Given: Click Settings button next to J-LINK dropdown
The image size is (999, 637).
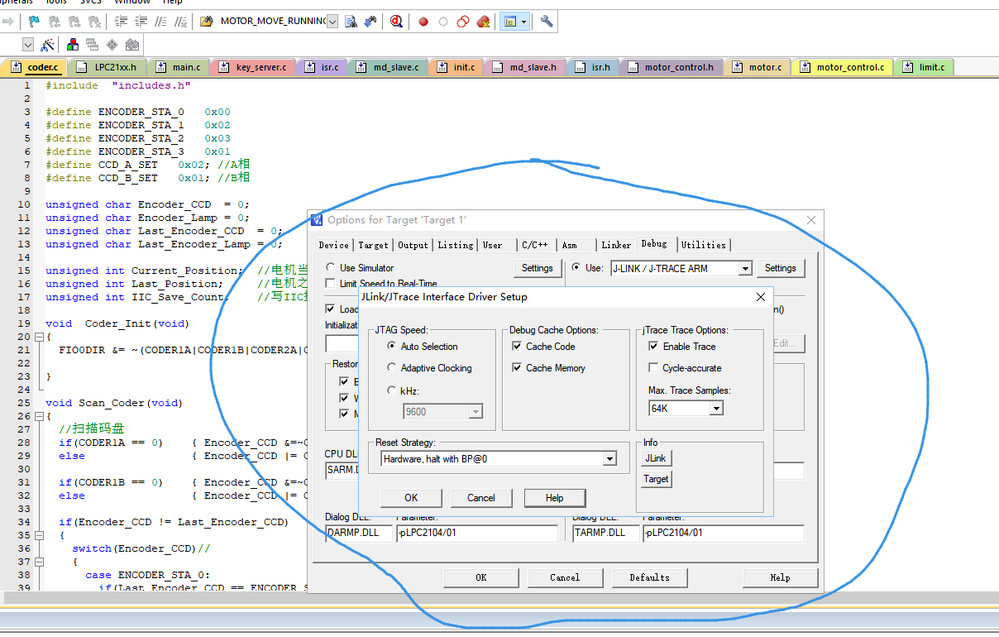Looking at the screenshot, I should coord(780,268).
